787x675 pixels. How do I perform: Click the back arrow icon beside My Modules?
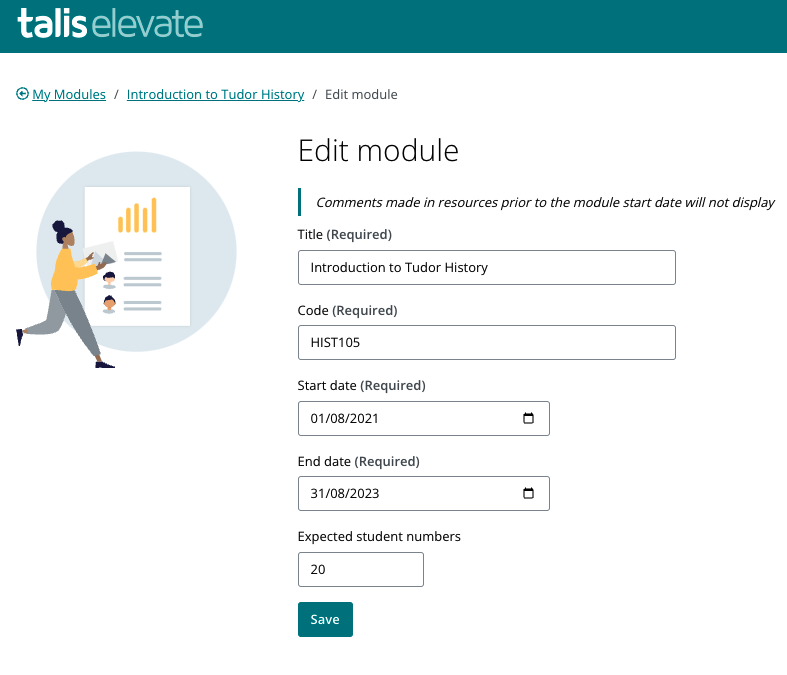pos(22,94)
